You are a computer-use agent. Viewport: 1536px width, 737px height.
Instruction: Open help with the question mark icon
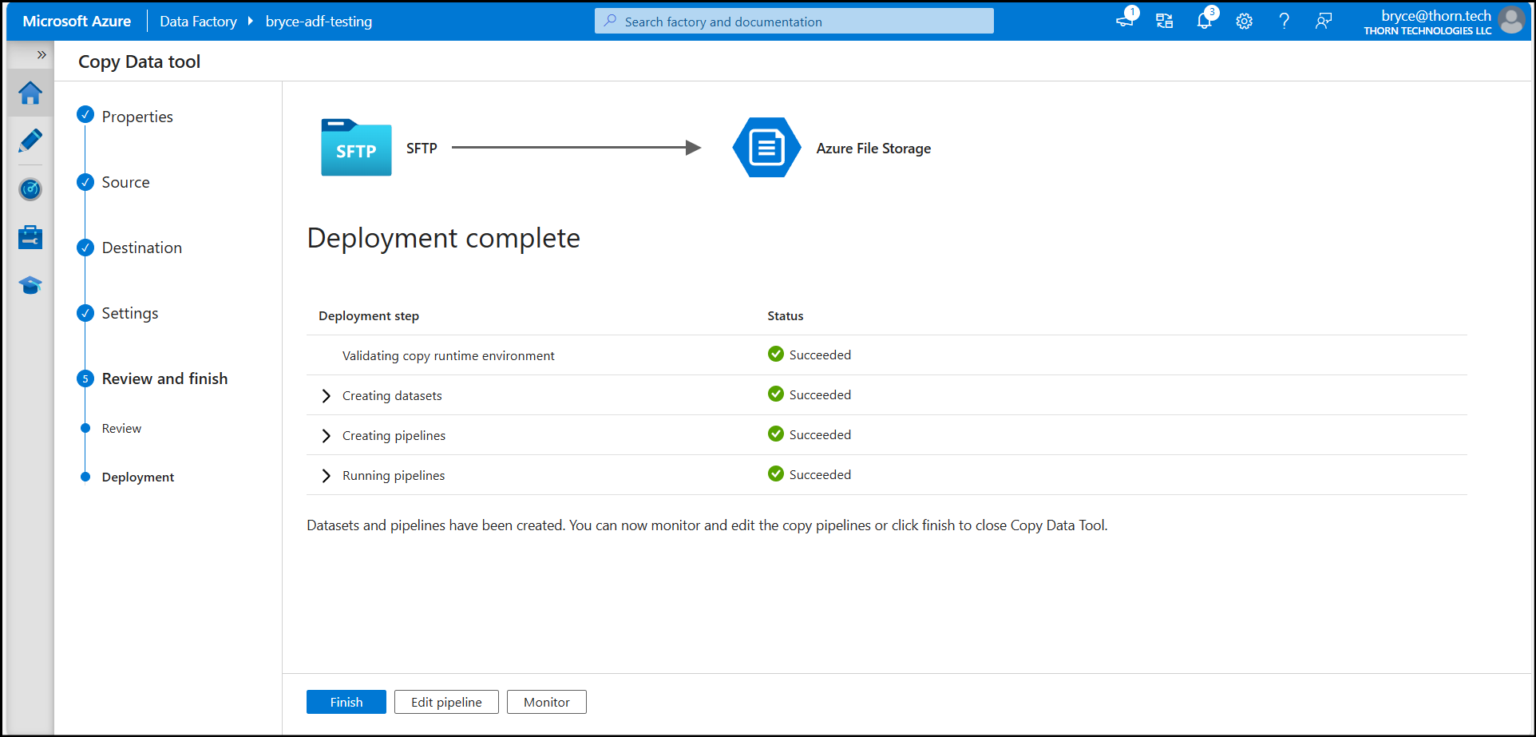tap(1284, 21)
